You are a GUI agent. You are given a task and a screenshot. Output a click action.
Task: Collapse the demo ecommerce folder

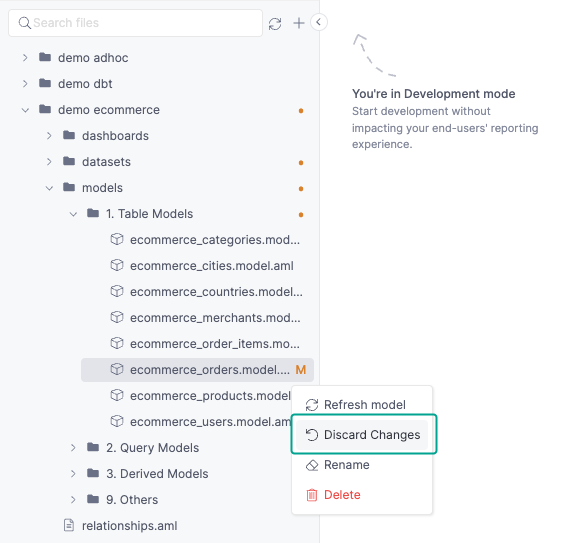(x=25, y=110)
